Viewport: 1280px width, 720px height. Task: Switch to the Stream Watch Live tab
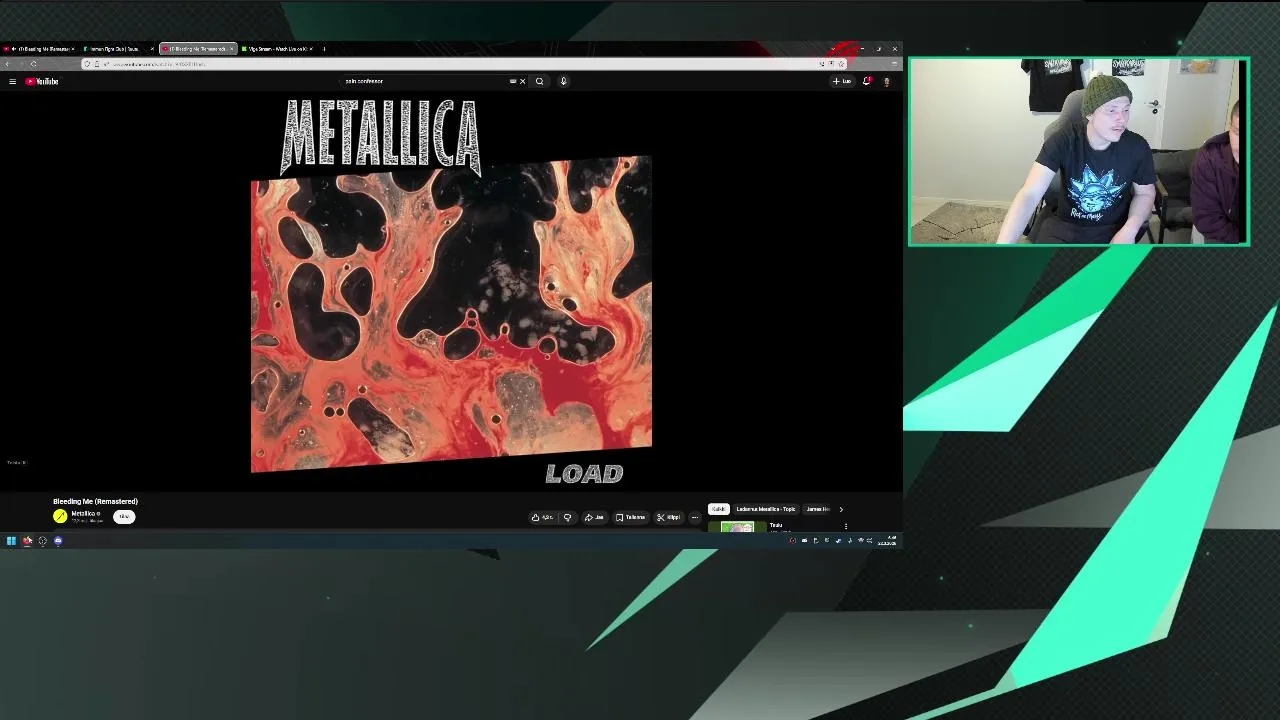click(x=278, y=49)
